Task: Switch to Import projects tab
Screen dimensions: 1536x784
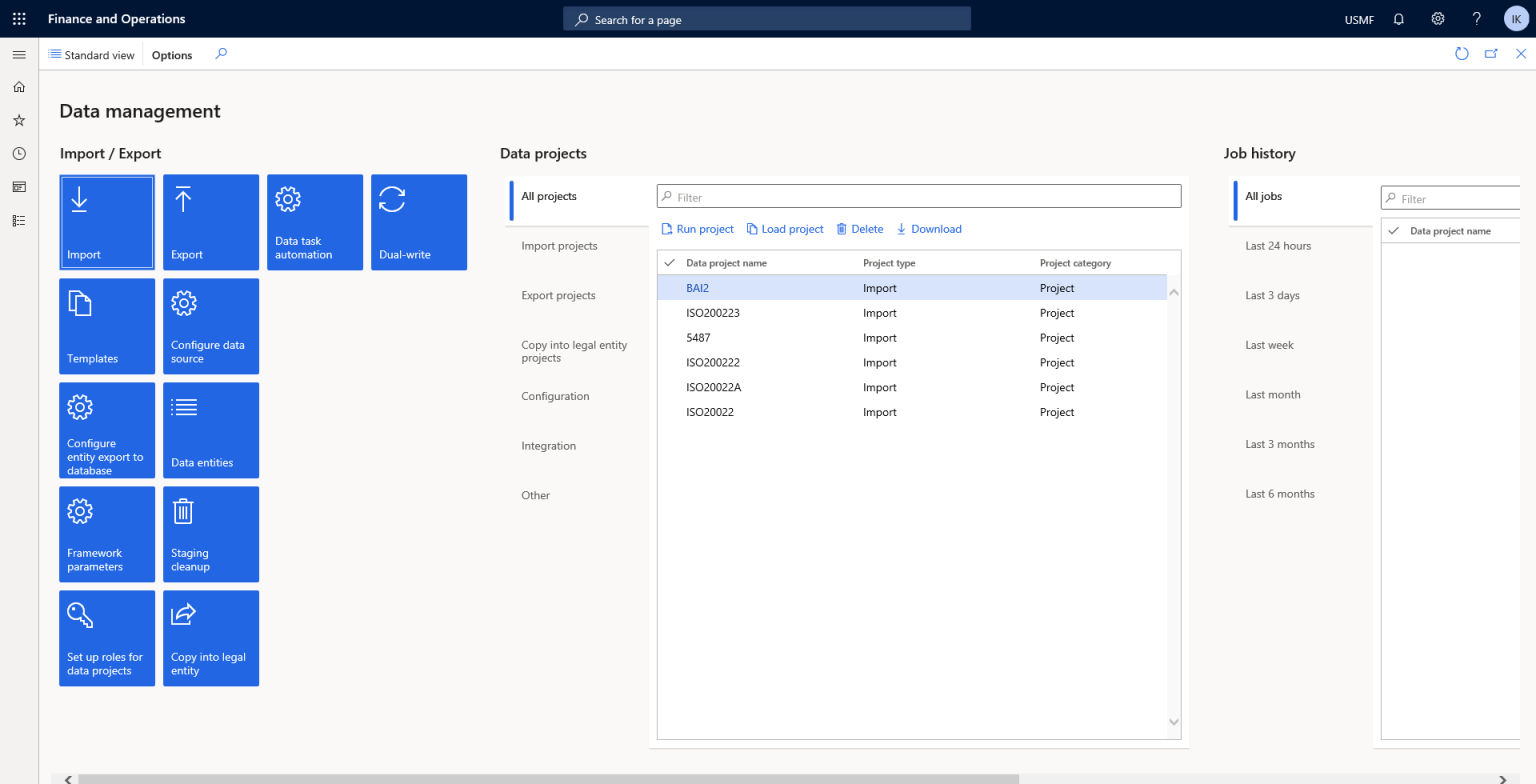Action: 559,245
